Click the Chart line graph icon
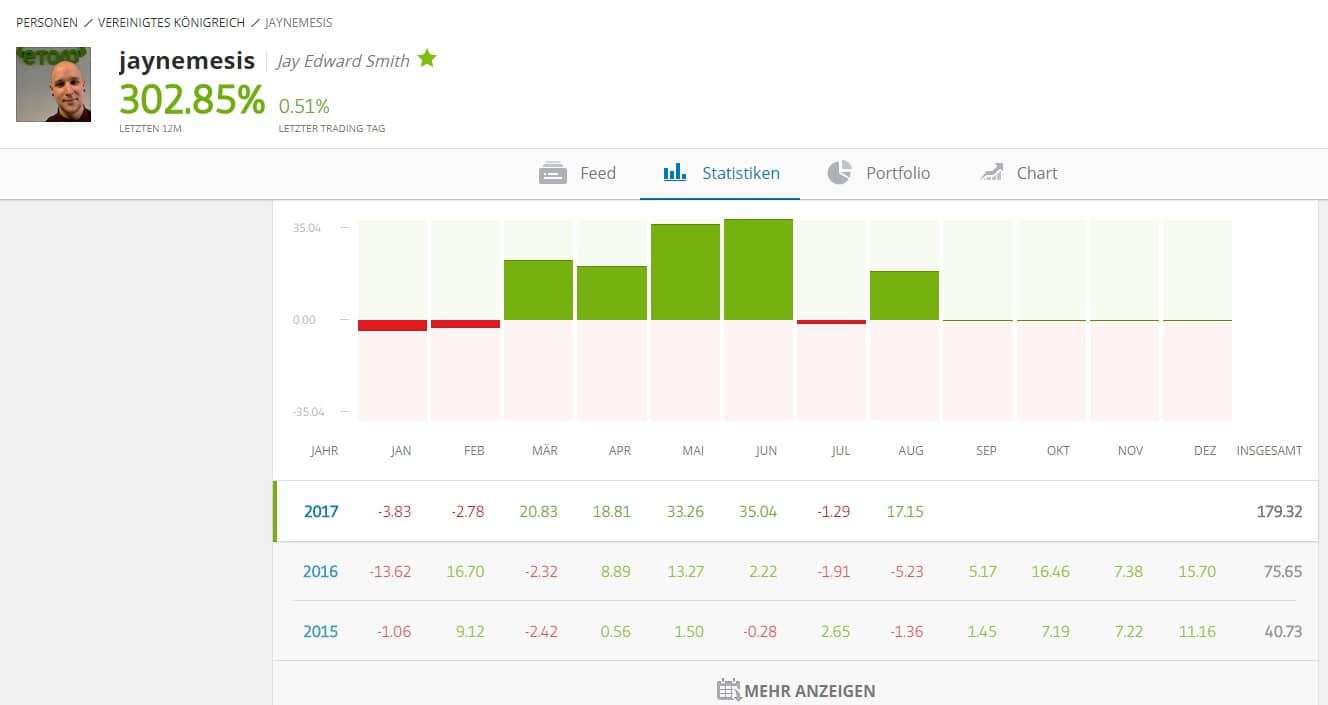This screenshot has width=1328, height=705. tap(991, 173)
